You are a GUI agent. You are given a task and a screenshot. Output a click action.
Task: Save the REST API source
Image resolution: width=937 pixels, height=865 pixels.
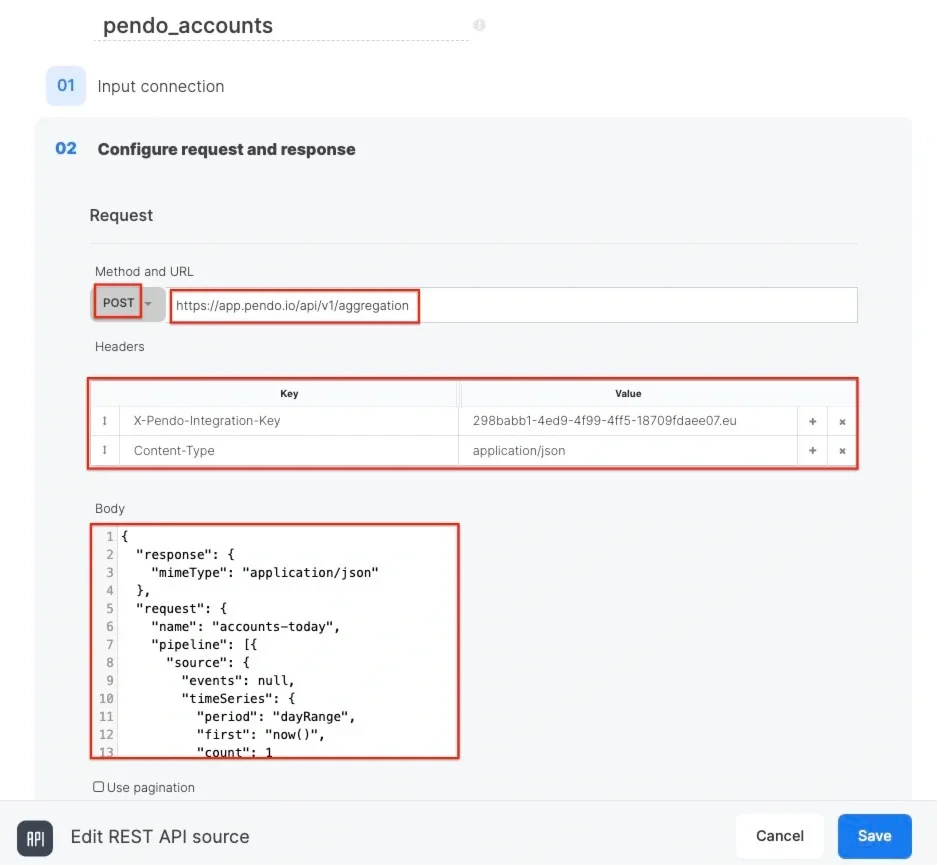[x=874, y=836]
